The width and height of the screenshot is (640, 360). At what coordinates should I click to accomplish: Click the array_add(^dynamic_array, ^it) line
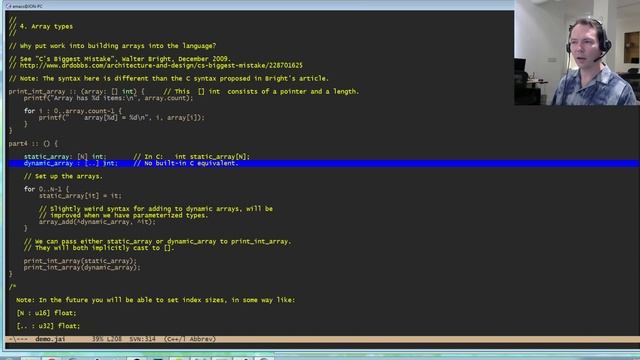97,222
